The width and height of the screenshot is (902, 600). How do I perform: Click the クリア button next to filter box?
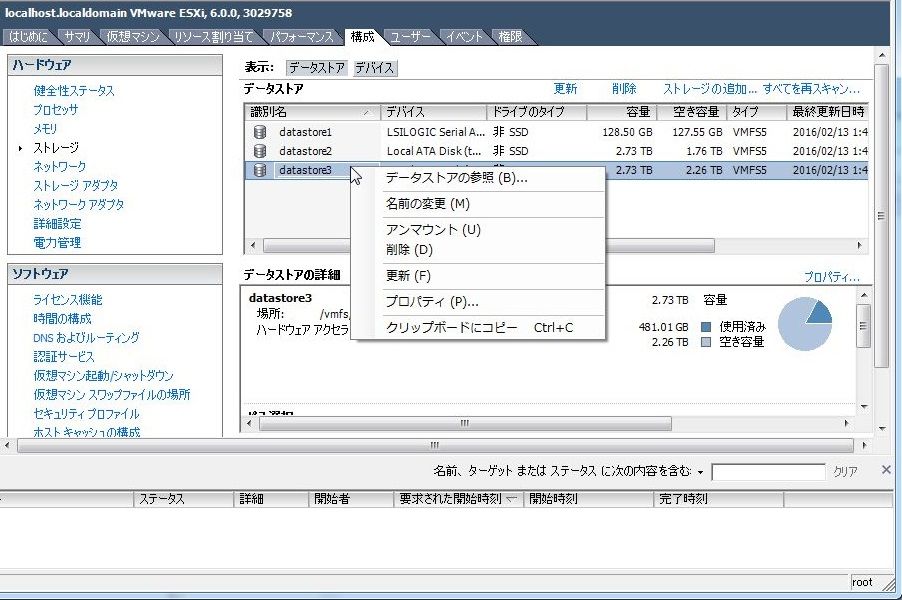click(x=845, y=472)
